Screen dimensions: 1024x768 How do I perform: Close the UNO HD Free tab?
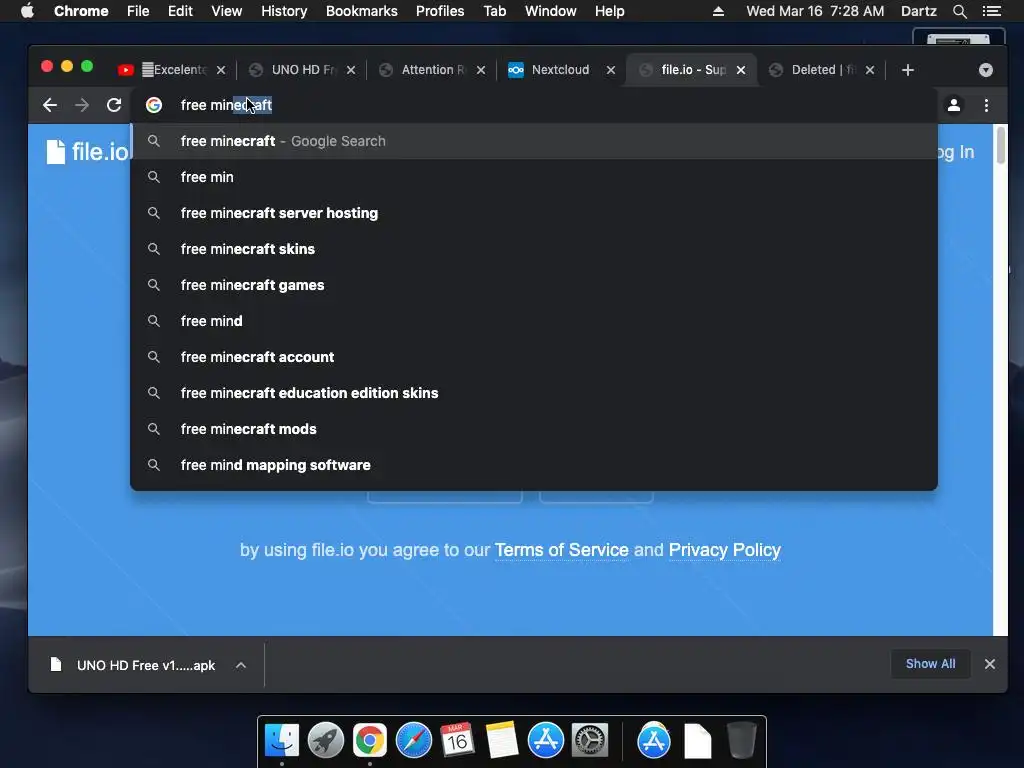(x=351, y=70)
